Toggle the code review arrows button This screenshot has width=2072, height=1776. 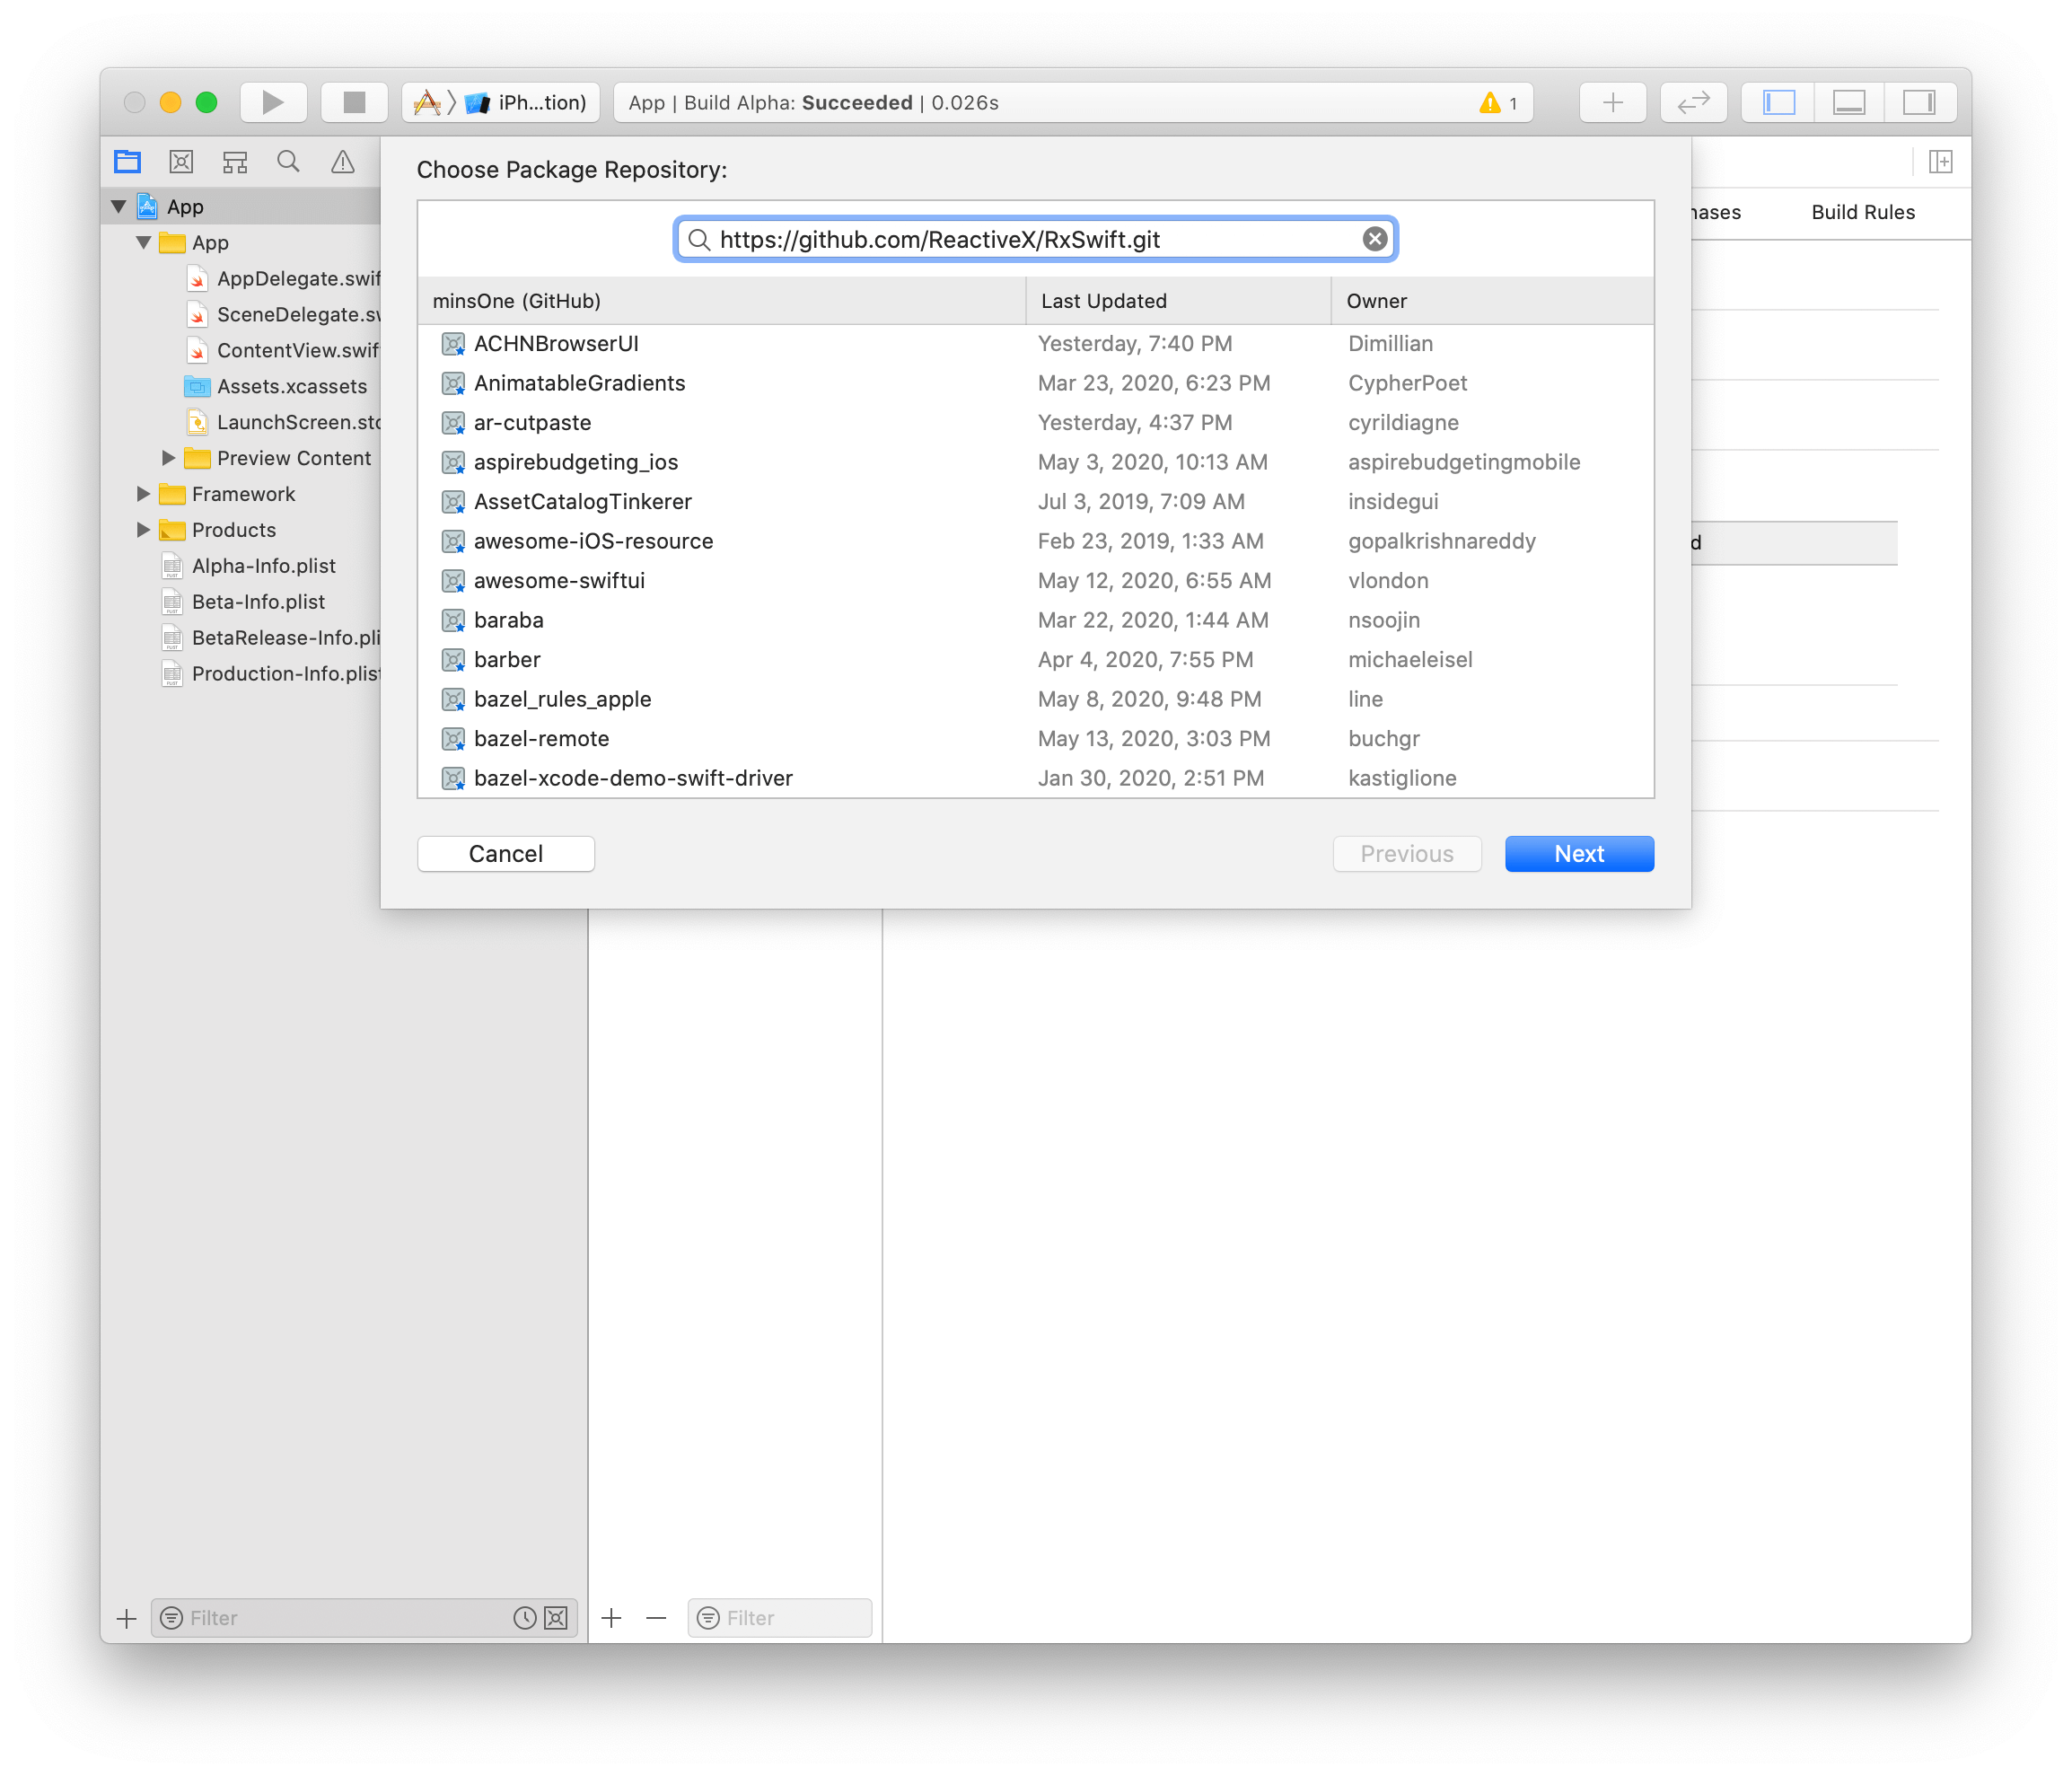(x=1693, y=102)
